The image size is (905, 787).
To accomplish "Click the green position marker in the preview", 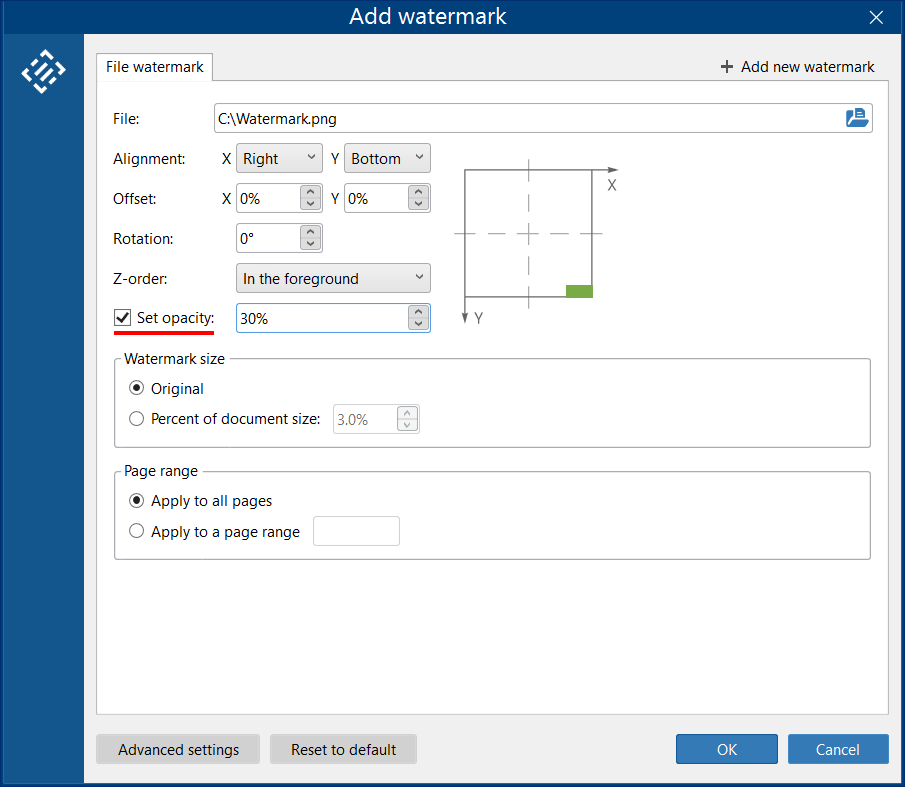I will click(579, 291).
